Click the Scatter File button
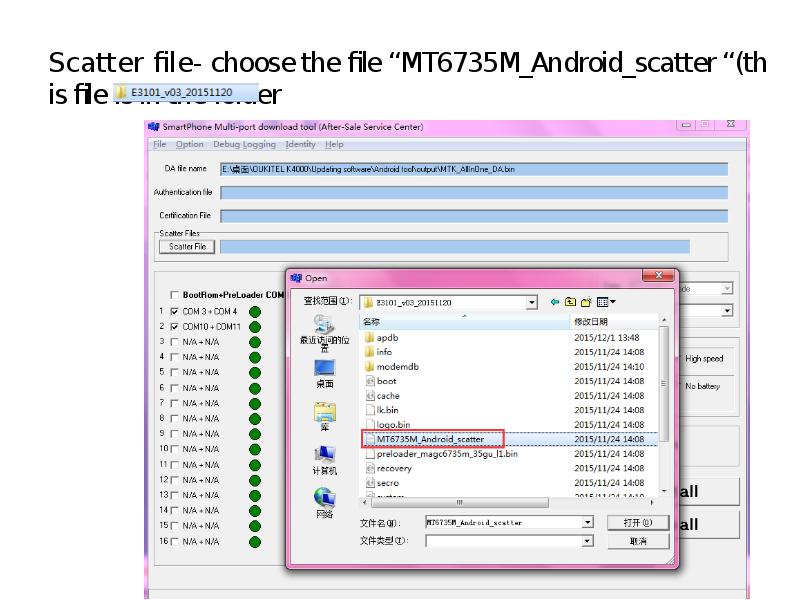Viewport: 800px width, 600px height. point(187,247)
